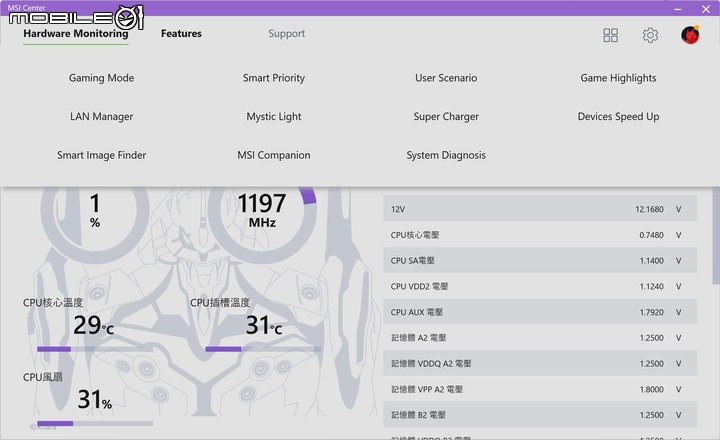Image resolution: width=720 pixels, height=440 pixels.
Task: Click the CPU風扇 percentage bar
Action: click(95, 423)
